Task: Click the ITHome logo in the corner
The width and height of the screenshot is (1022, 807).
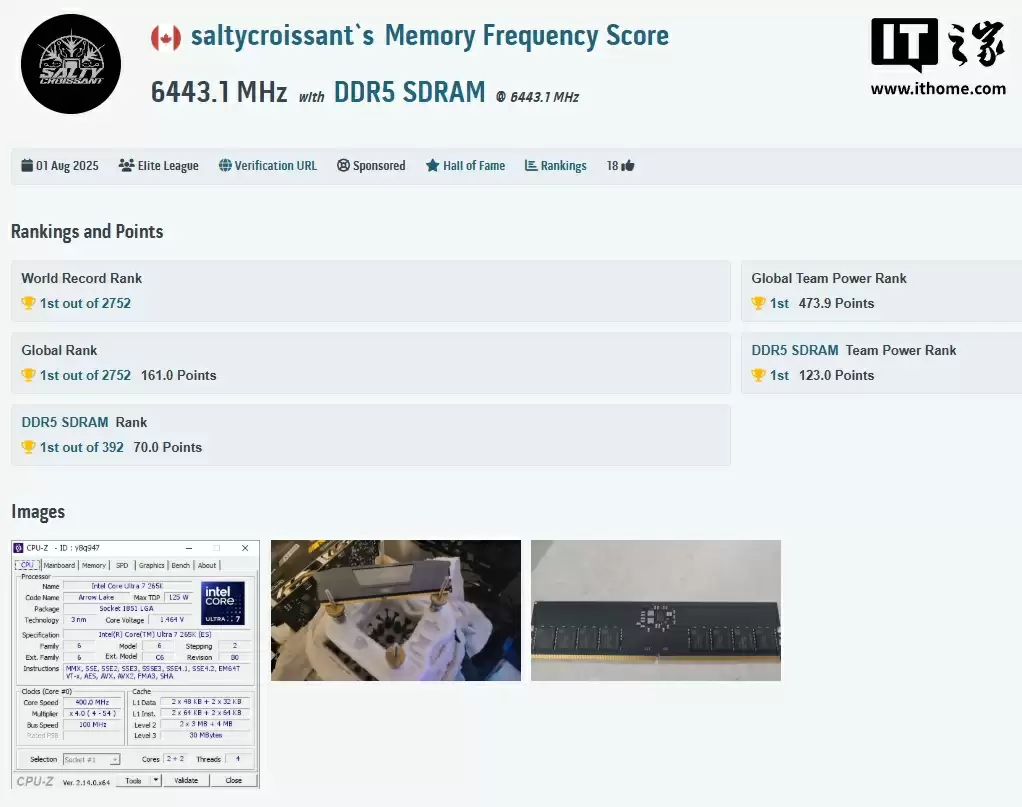Action: click(937, 57)
